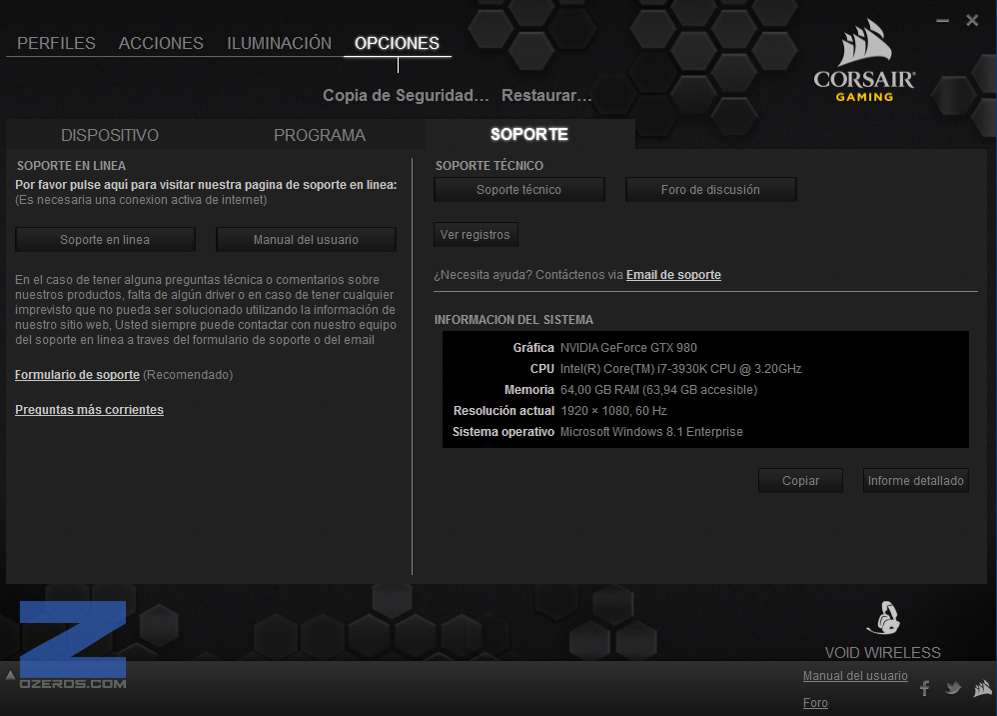Close the Corsair utility window
The image size is (997, 716).
coord(972,21)
